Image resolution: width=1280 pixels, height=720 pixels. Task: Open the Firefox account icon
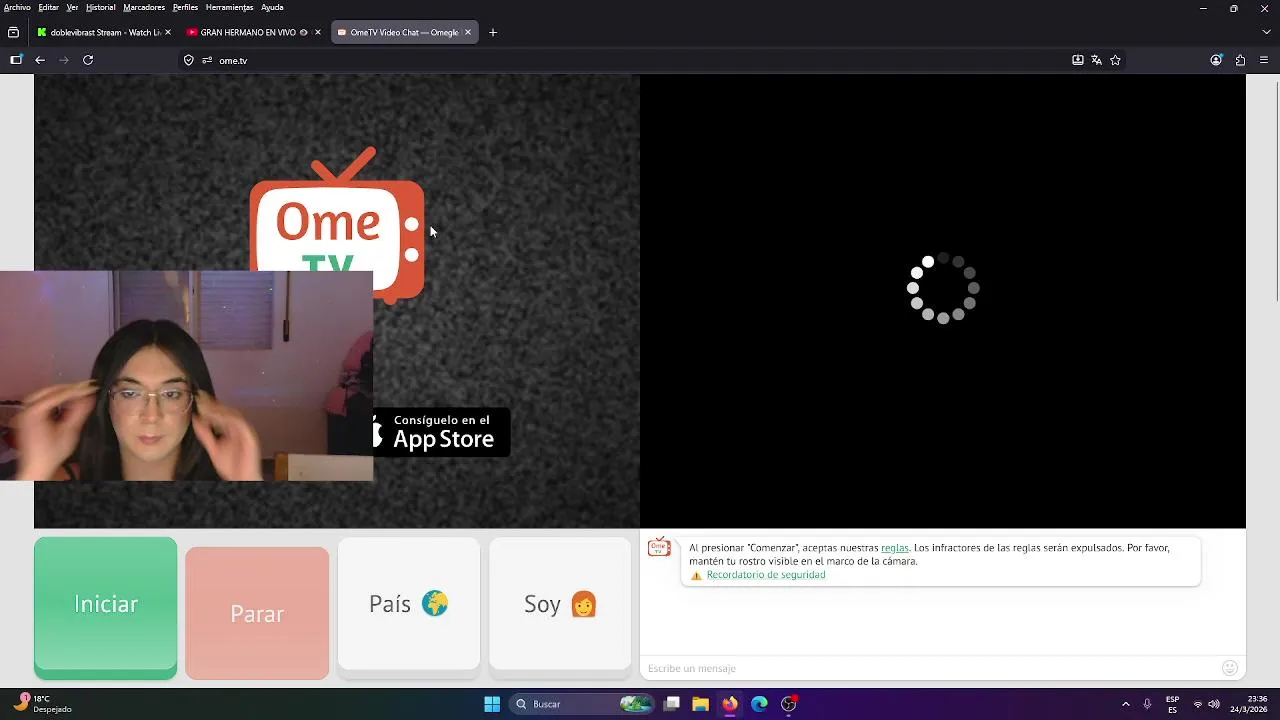point(1216,60)
